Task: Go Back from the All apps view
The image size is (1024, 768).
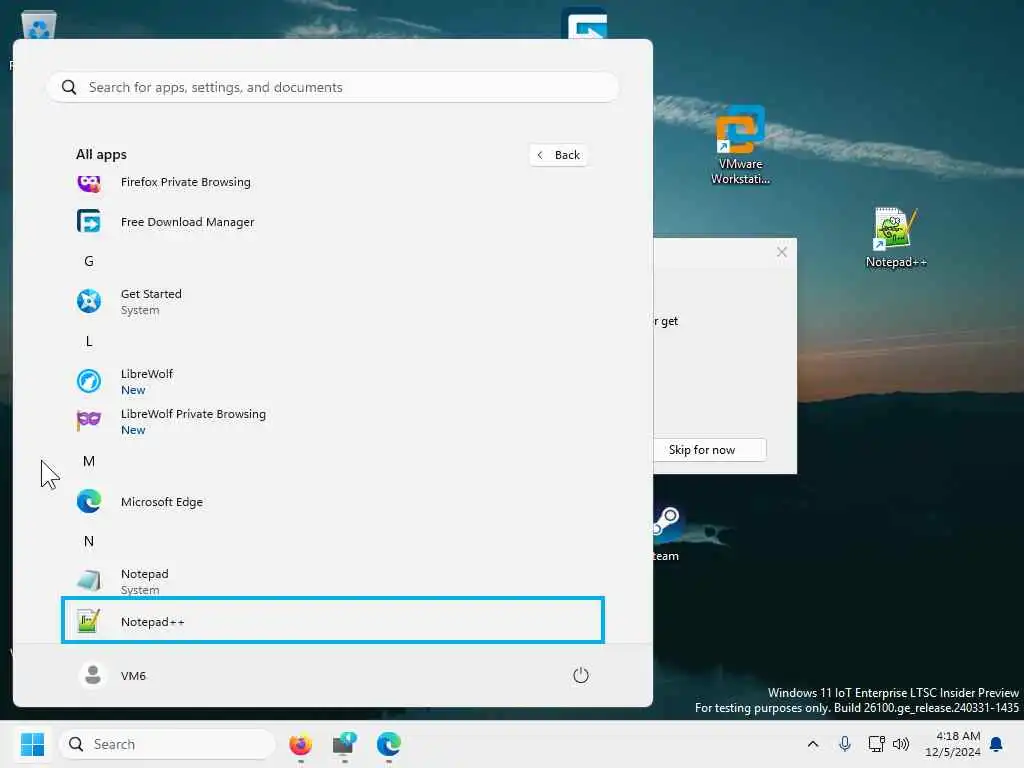Action: [558, 155]
